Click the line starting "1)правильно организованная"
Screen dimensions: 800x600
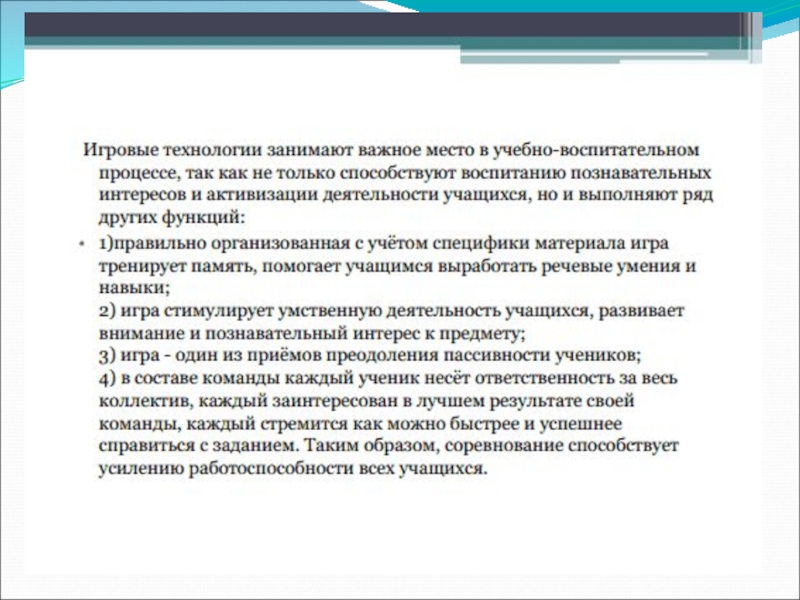pos(384,243)
